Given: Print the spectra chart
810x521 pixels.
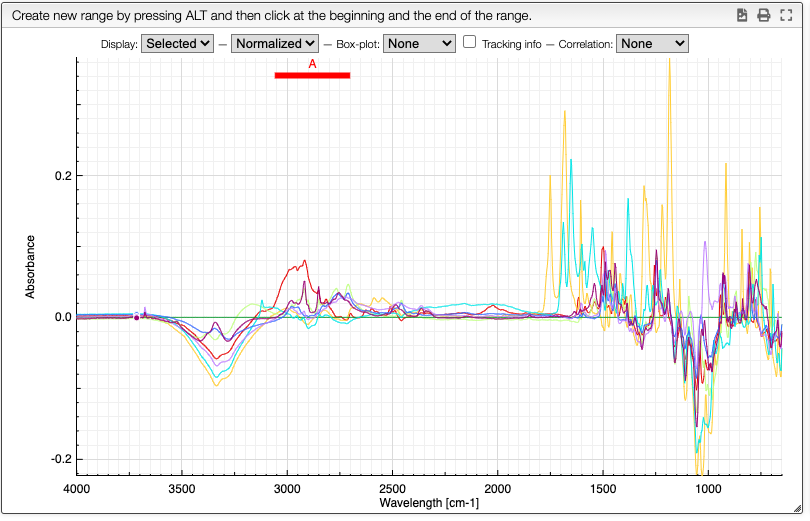Looking at the screenshot, I should pos(764,15).
